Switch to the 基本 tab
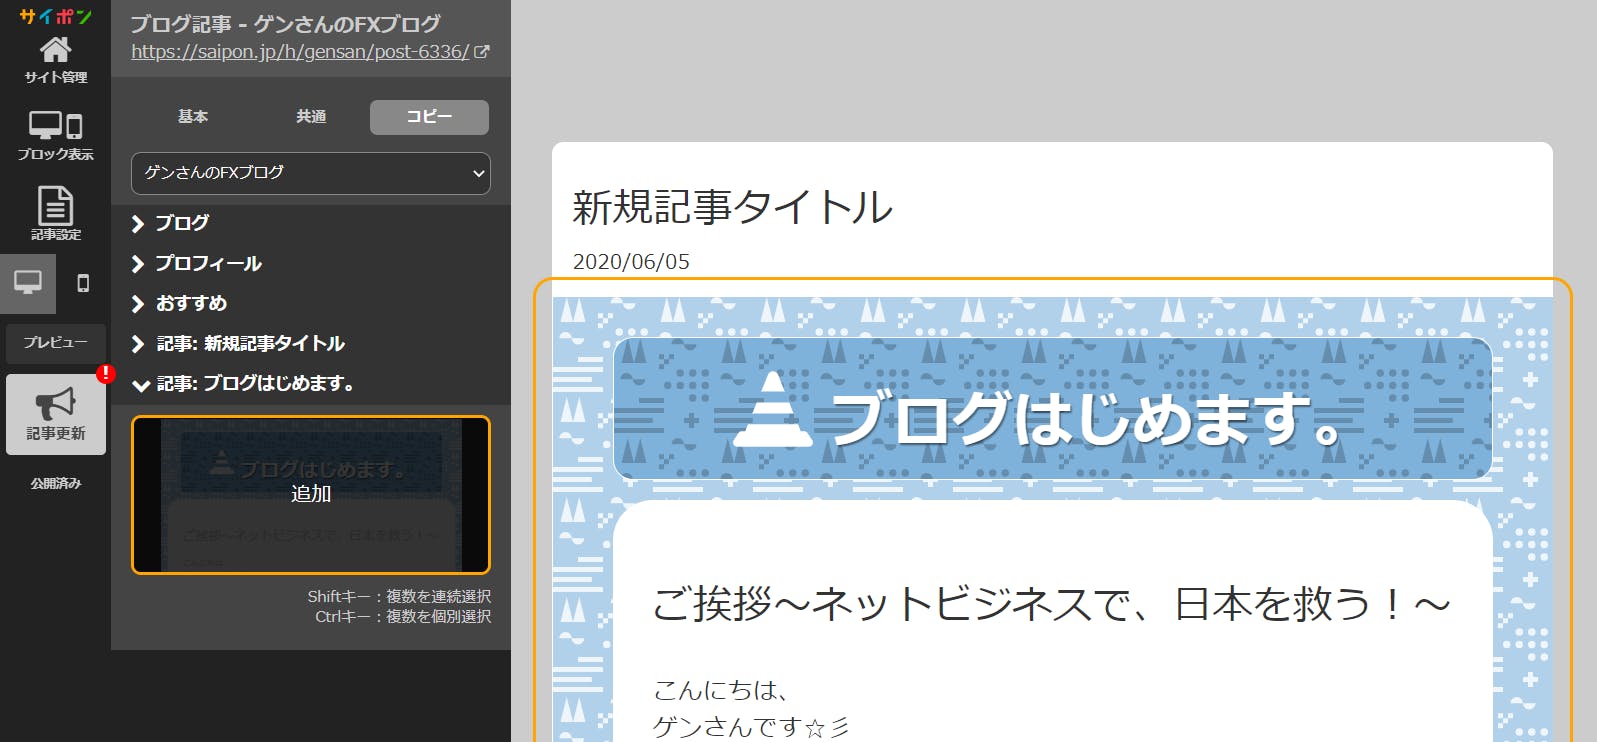 tap(193, 117)
